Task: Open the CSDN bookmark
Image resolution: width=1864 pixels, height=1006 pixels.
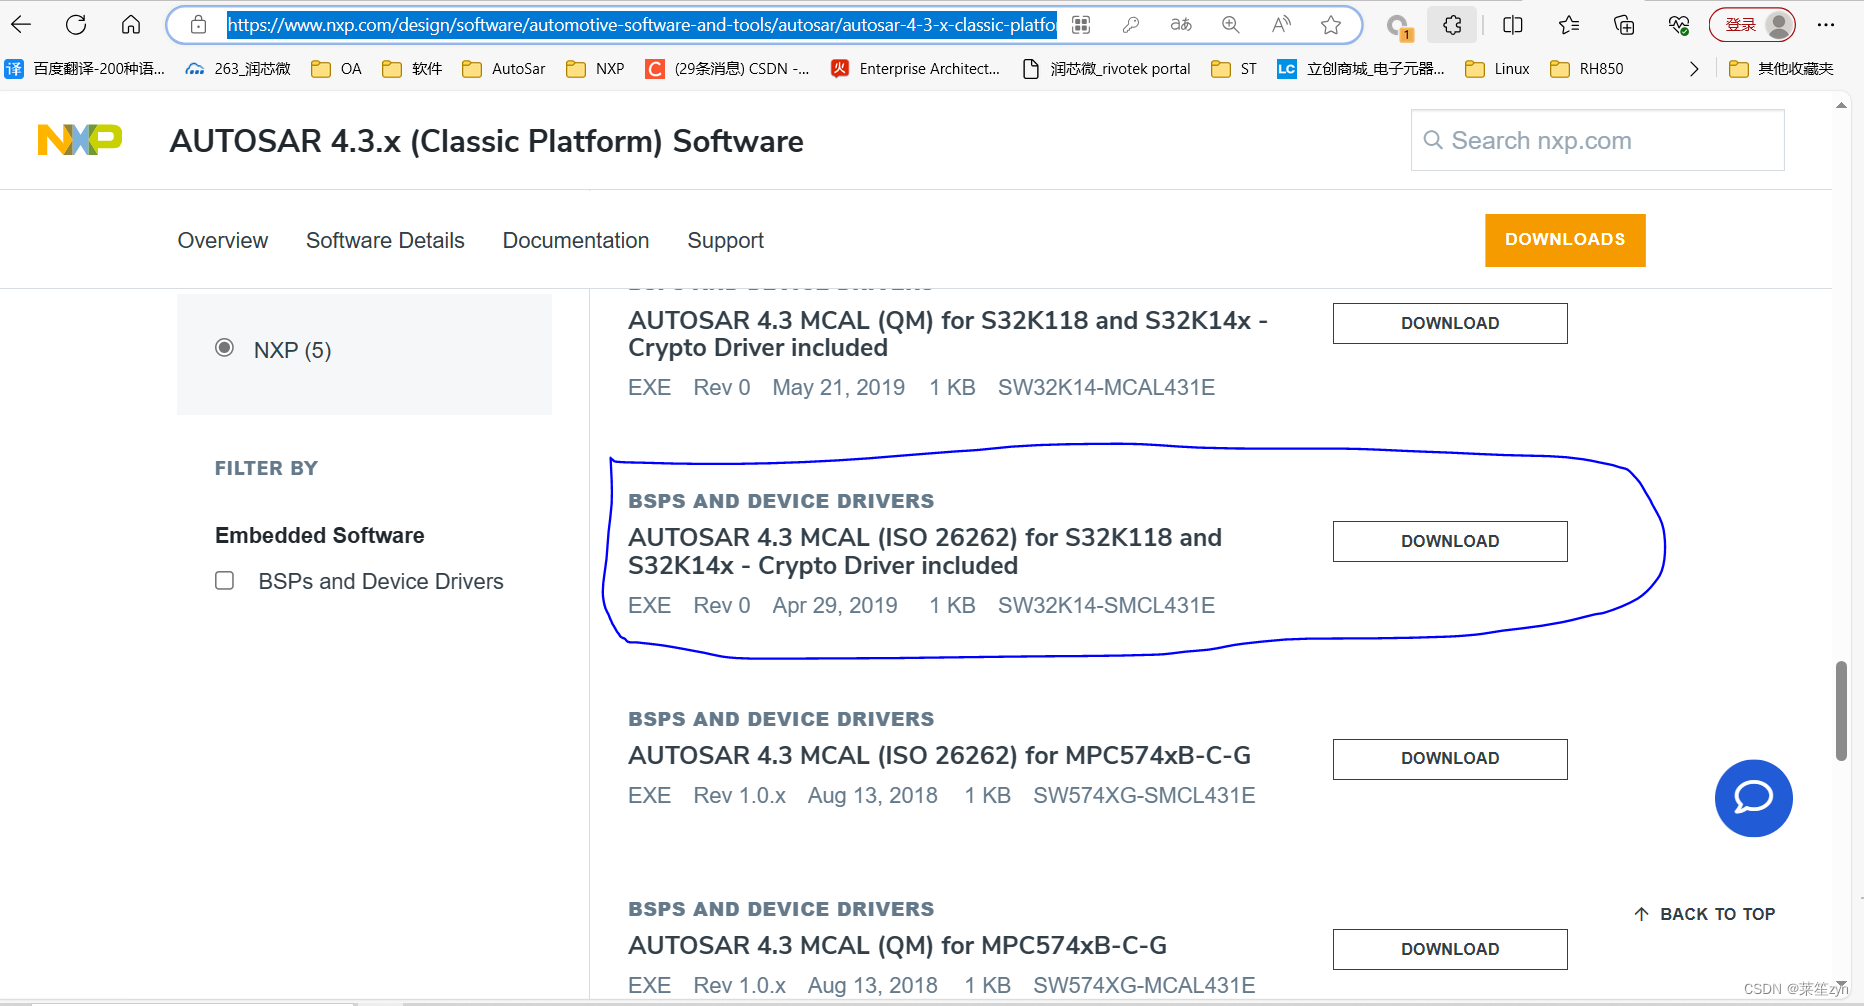Action: pos(727,69)
